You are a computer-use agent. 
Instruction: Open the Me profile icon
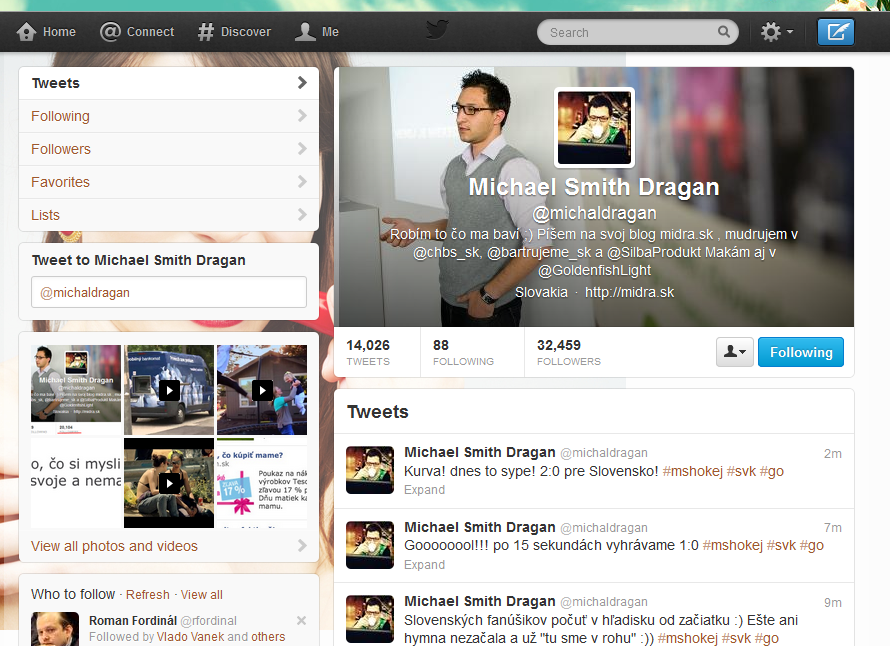coord(305,32)
